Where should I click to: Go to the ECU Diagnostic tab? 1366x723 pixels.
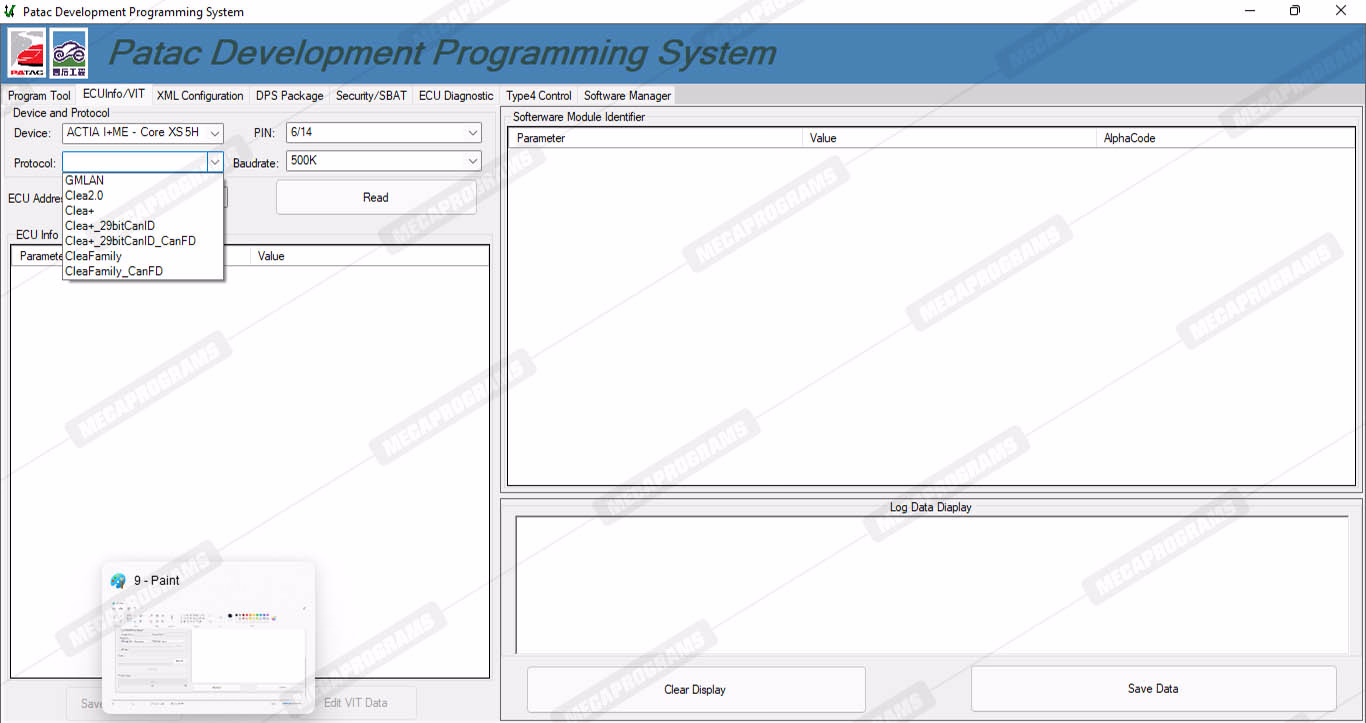(x=456, y=96)
